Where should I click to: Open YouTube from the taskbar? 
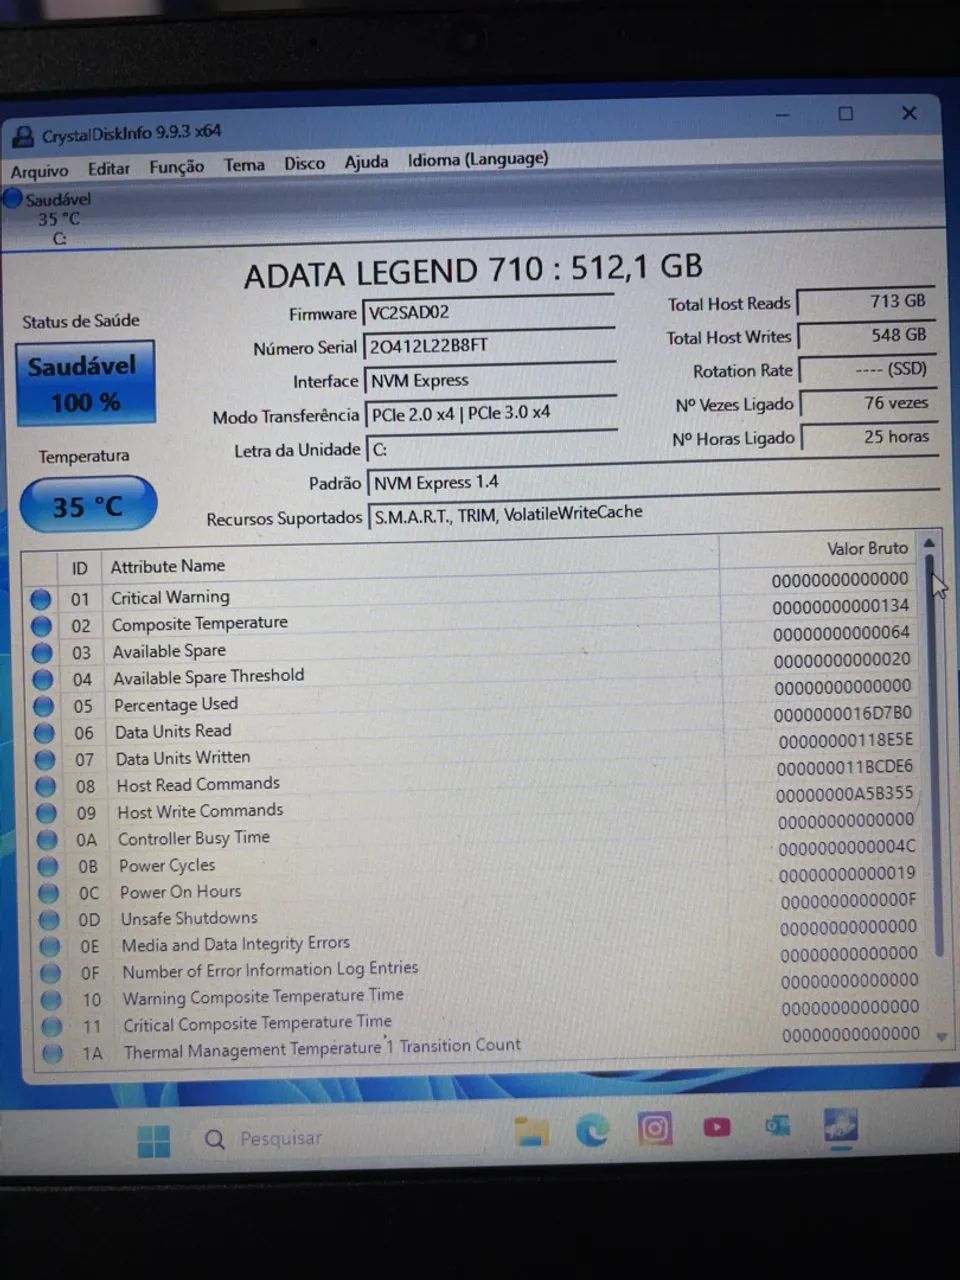(x=716, y=1127)
